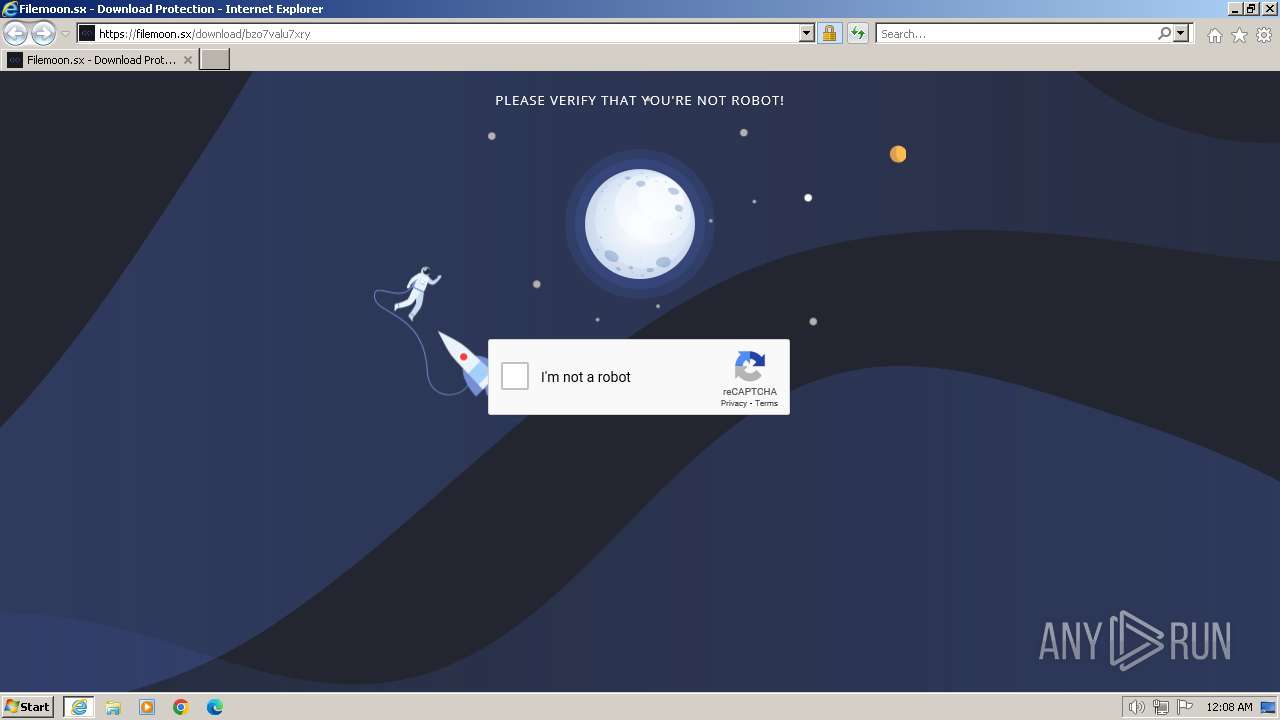Click the site favicon in address bar
Screen dimensions: 1280x720
click(x=87, y=33)
